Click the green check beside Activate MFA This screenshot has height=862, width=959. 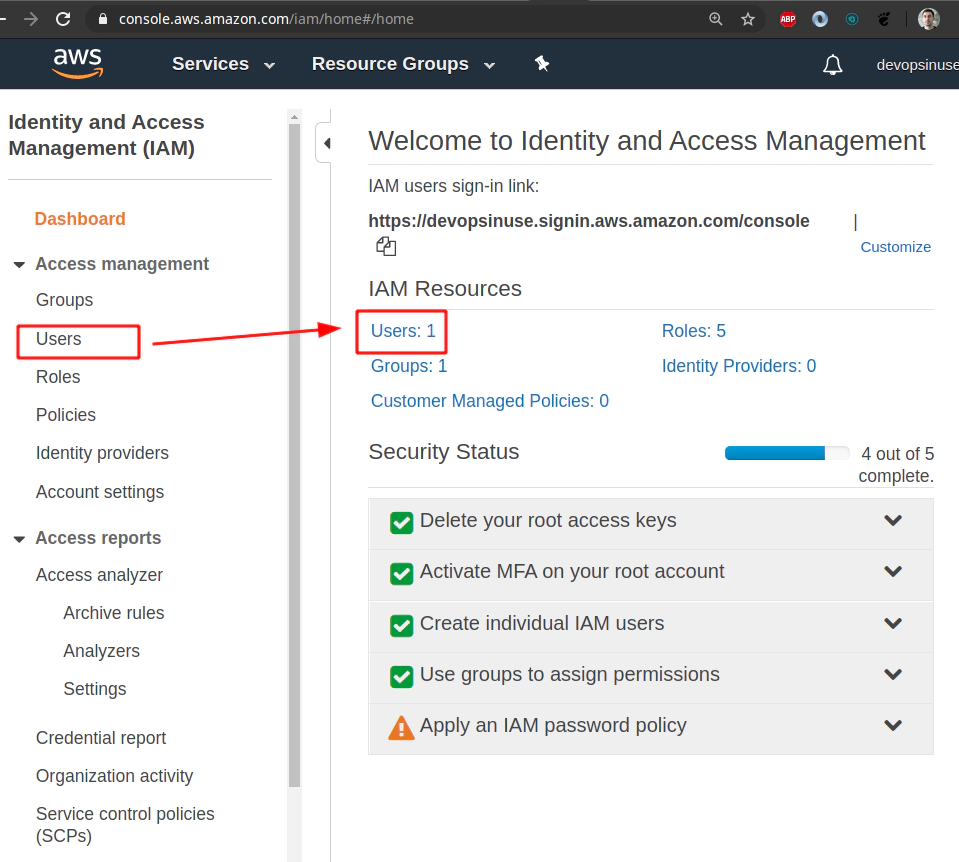click(x=401, y=573)
